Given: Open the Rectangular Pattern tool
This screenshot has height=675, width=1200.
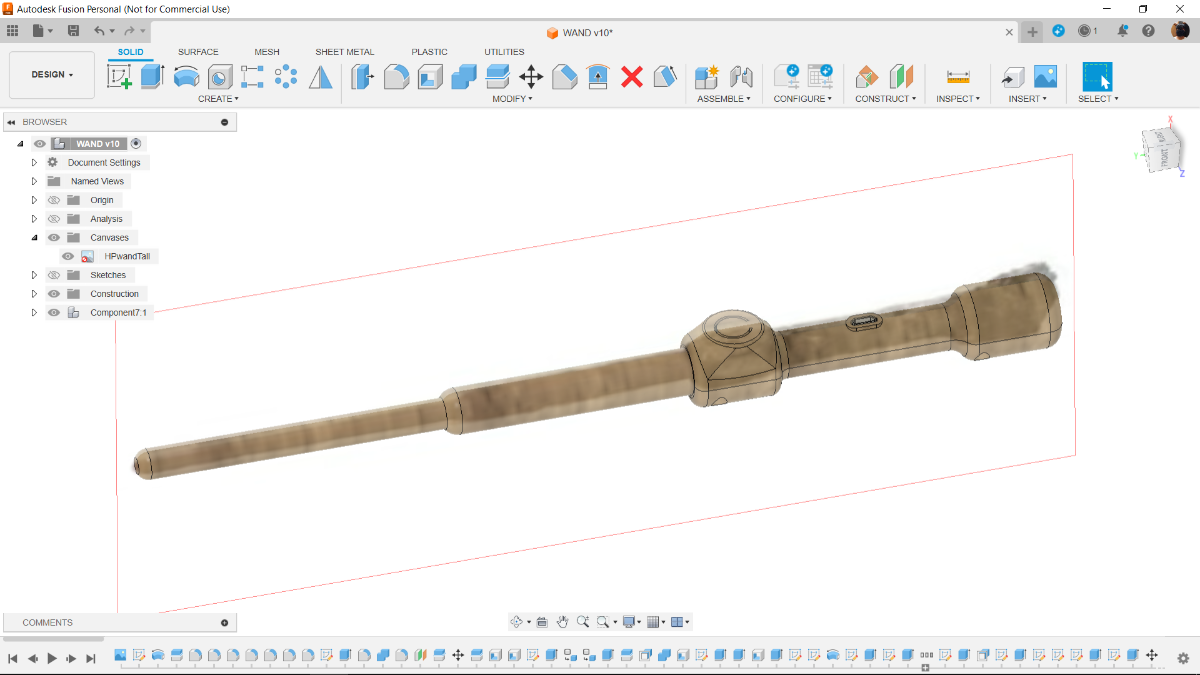Looking at the screenshot, I should (x=252, y=77).
